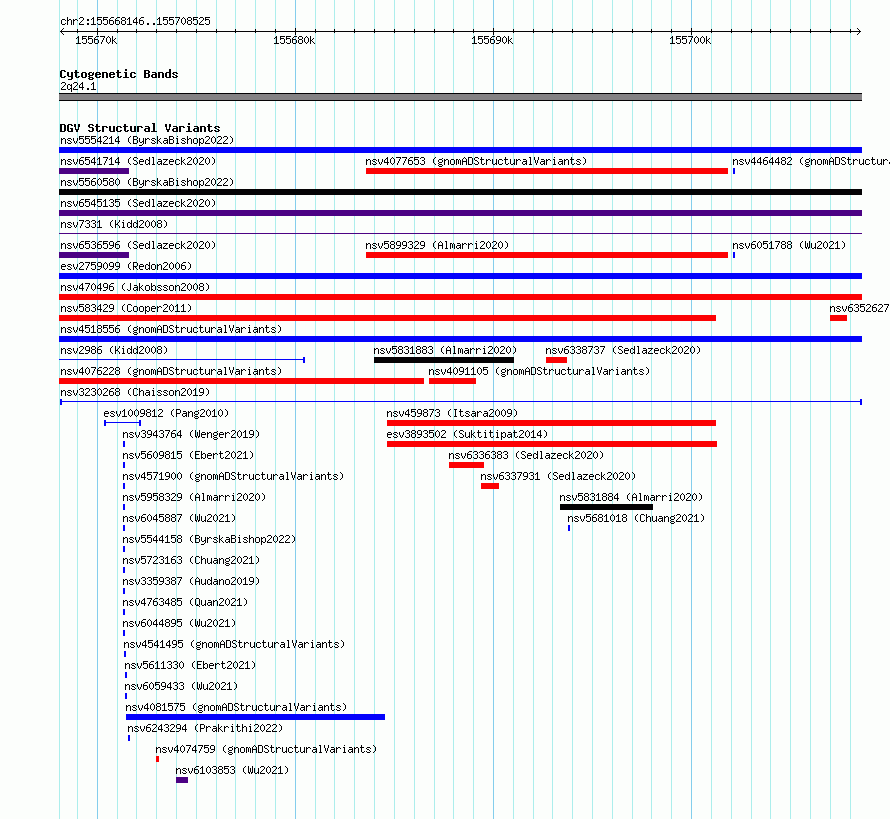Click the DGV Structural Variants track title
Image resolution: width=890 pixels, height=819 pixels.
click(x=140, y=128)
